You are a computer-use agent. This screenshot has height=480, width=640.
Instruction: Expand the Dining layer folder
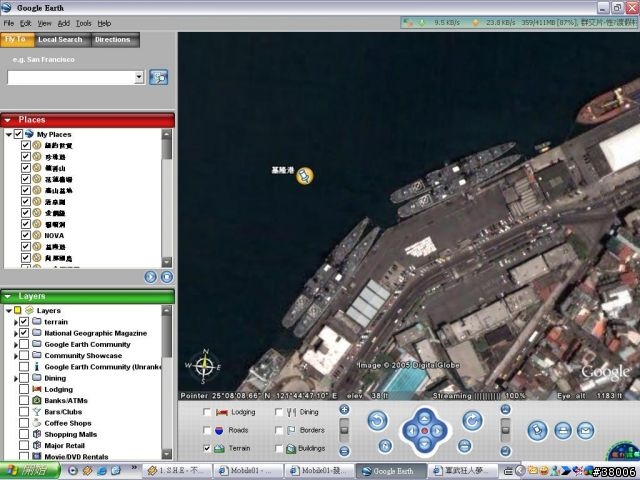click(x=16, y=378)
